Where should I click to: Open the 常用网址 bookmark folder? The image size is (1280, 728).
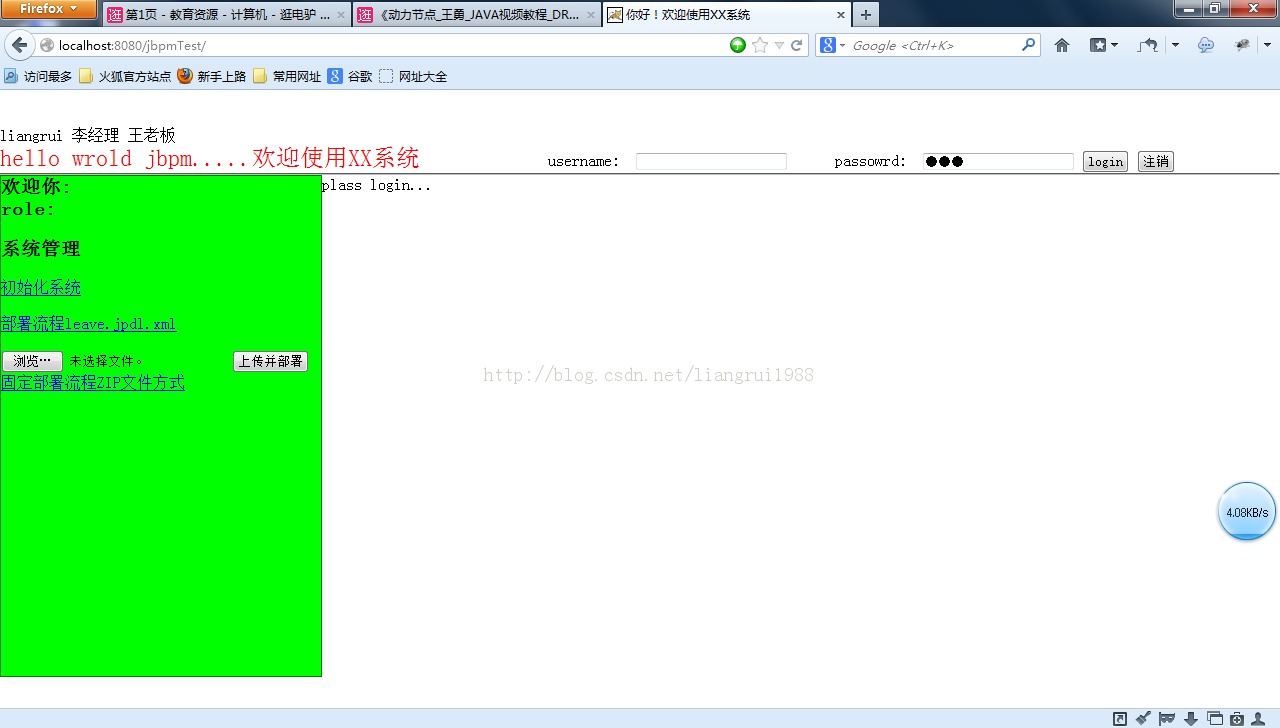pyautogui.click(x=287, y=76)
